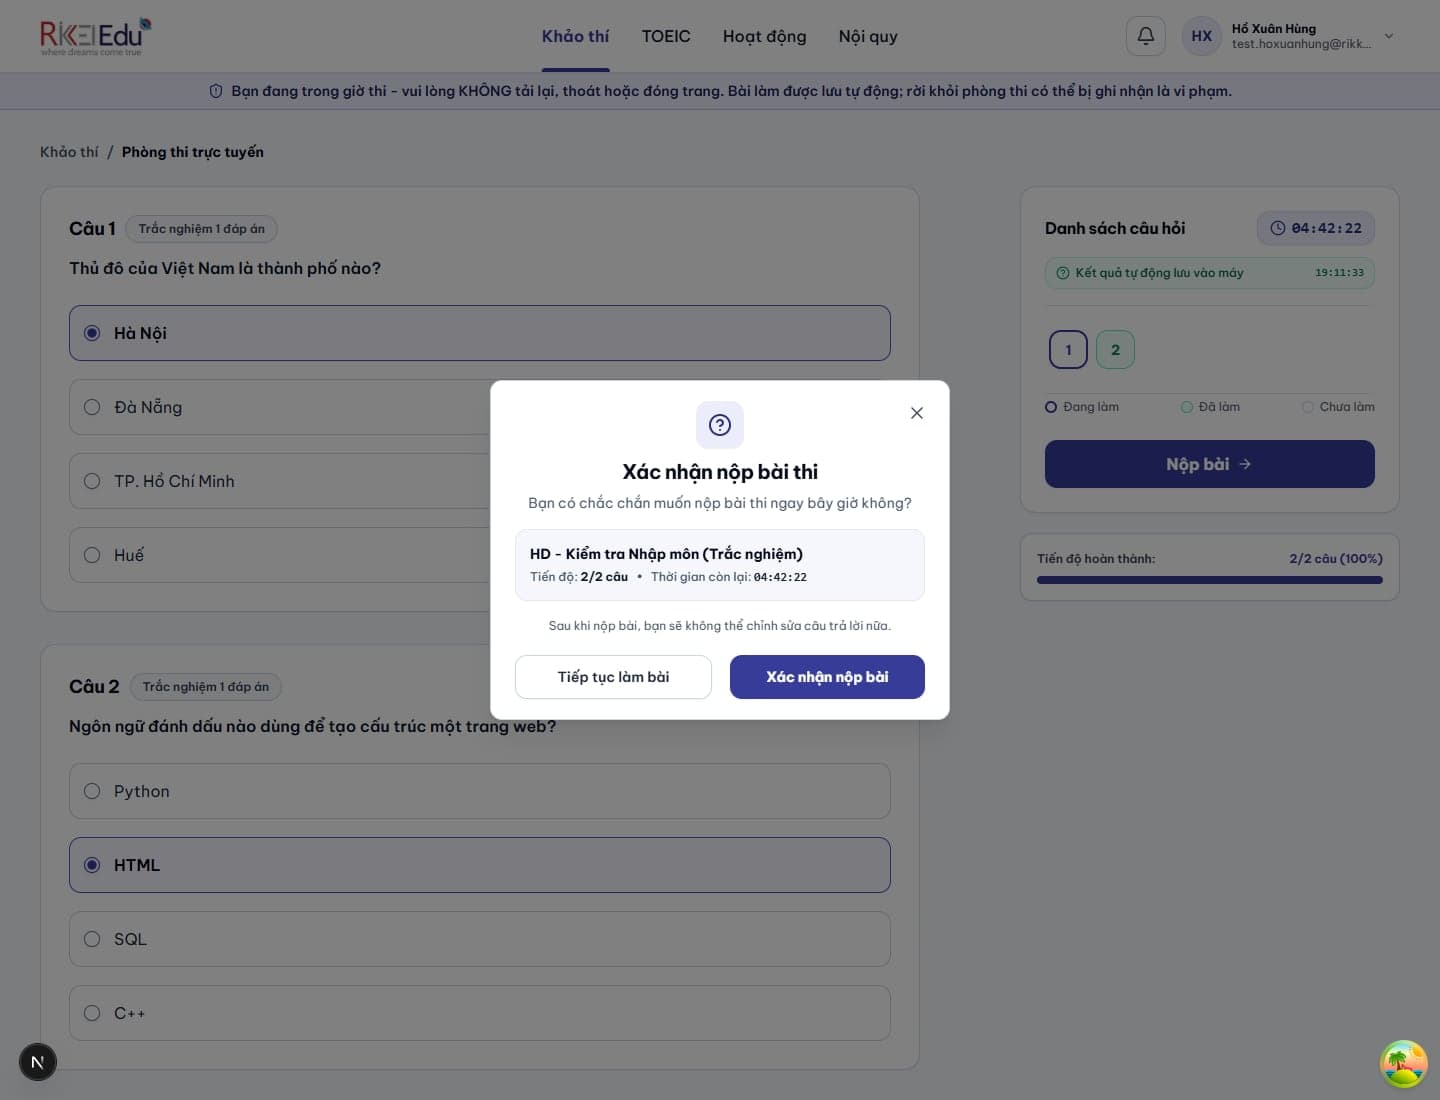Click the shield icon in warning banner

216,91
